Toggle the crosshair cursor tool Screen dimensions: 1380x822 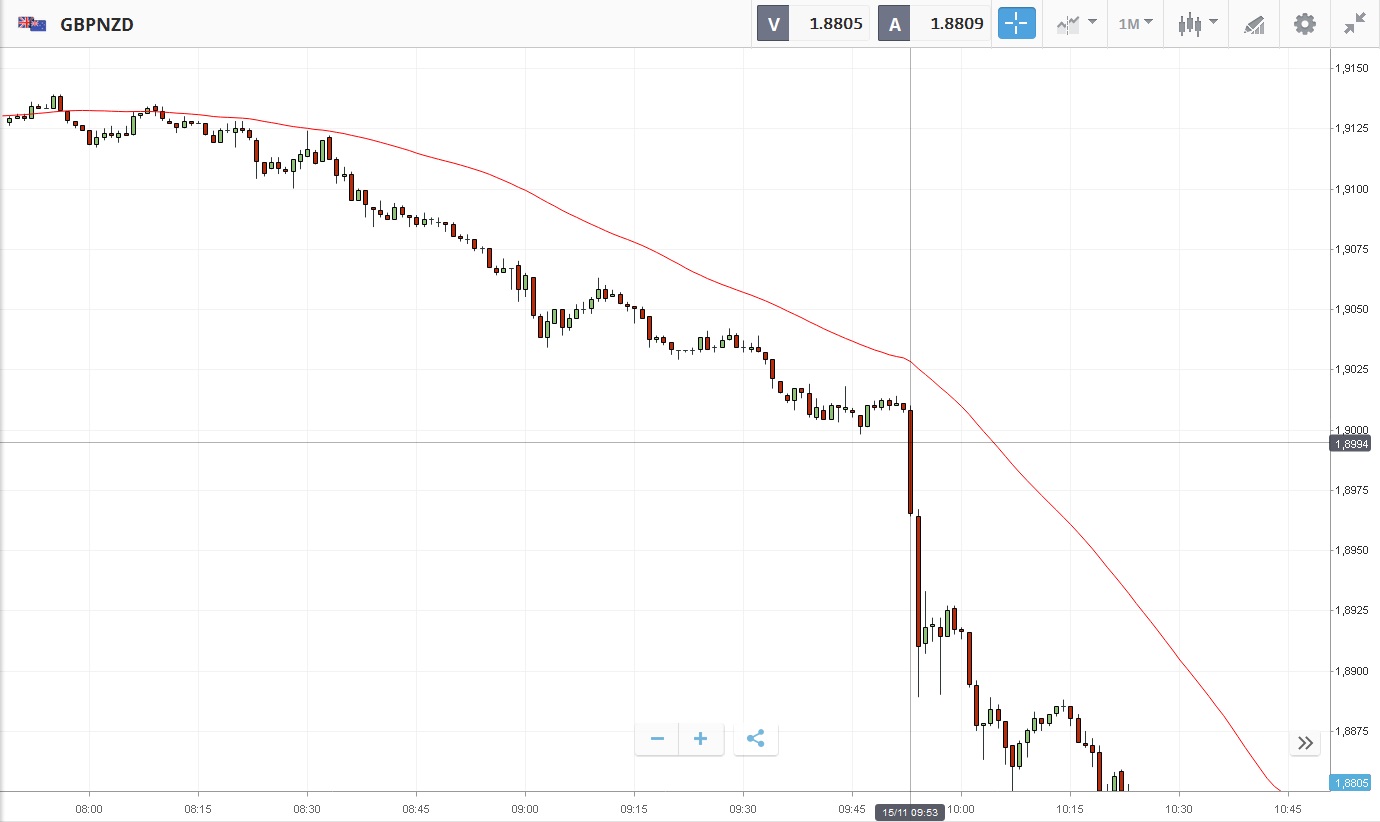pos(1016,24)
